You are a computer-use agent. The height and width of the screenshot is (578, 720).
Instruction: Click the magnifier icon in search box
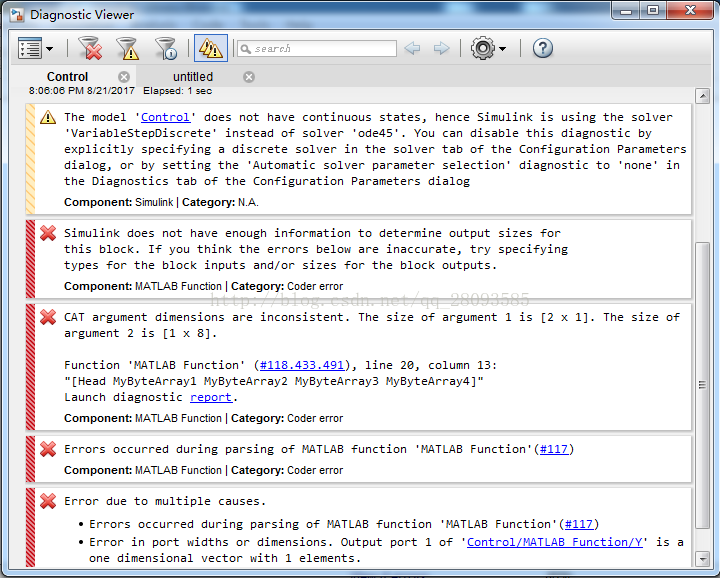tap(246, 49)
